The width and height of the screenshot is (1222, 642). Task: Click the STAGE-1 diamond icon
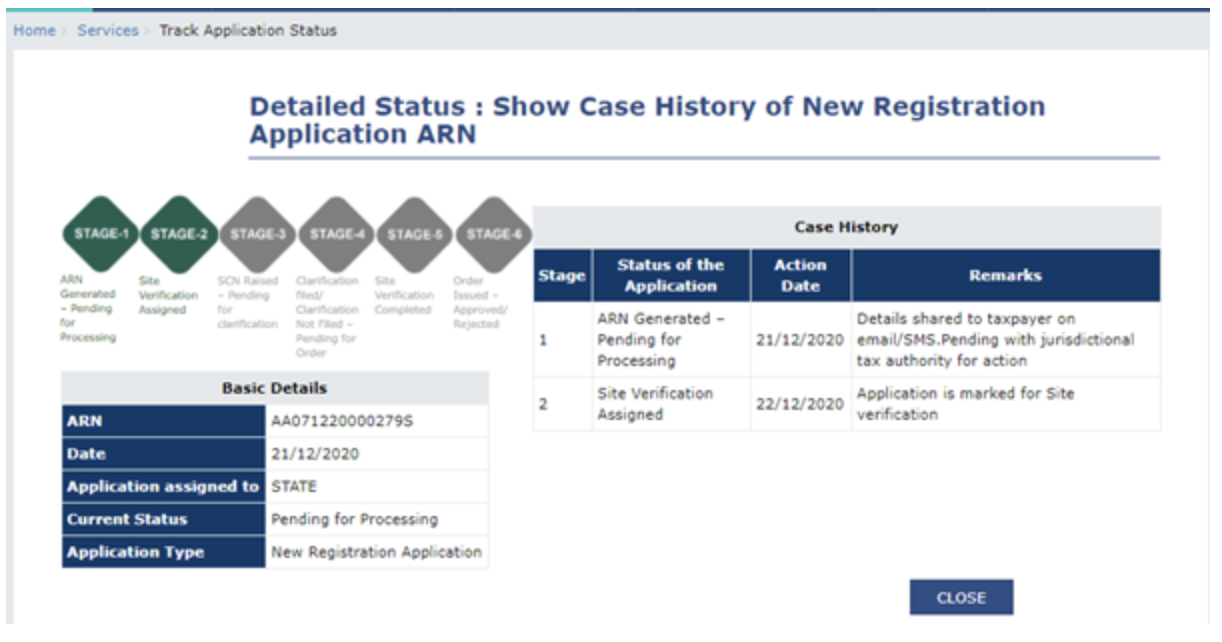100,234
